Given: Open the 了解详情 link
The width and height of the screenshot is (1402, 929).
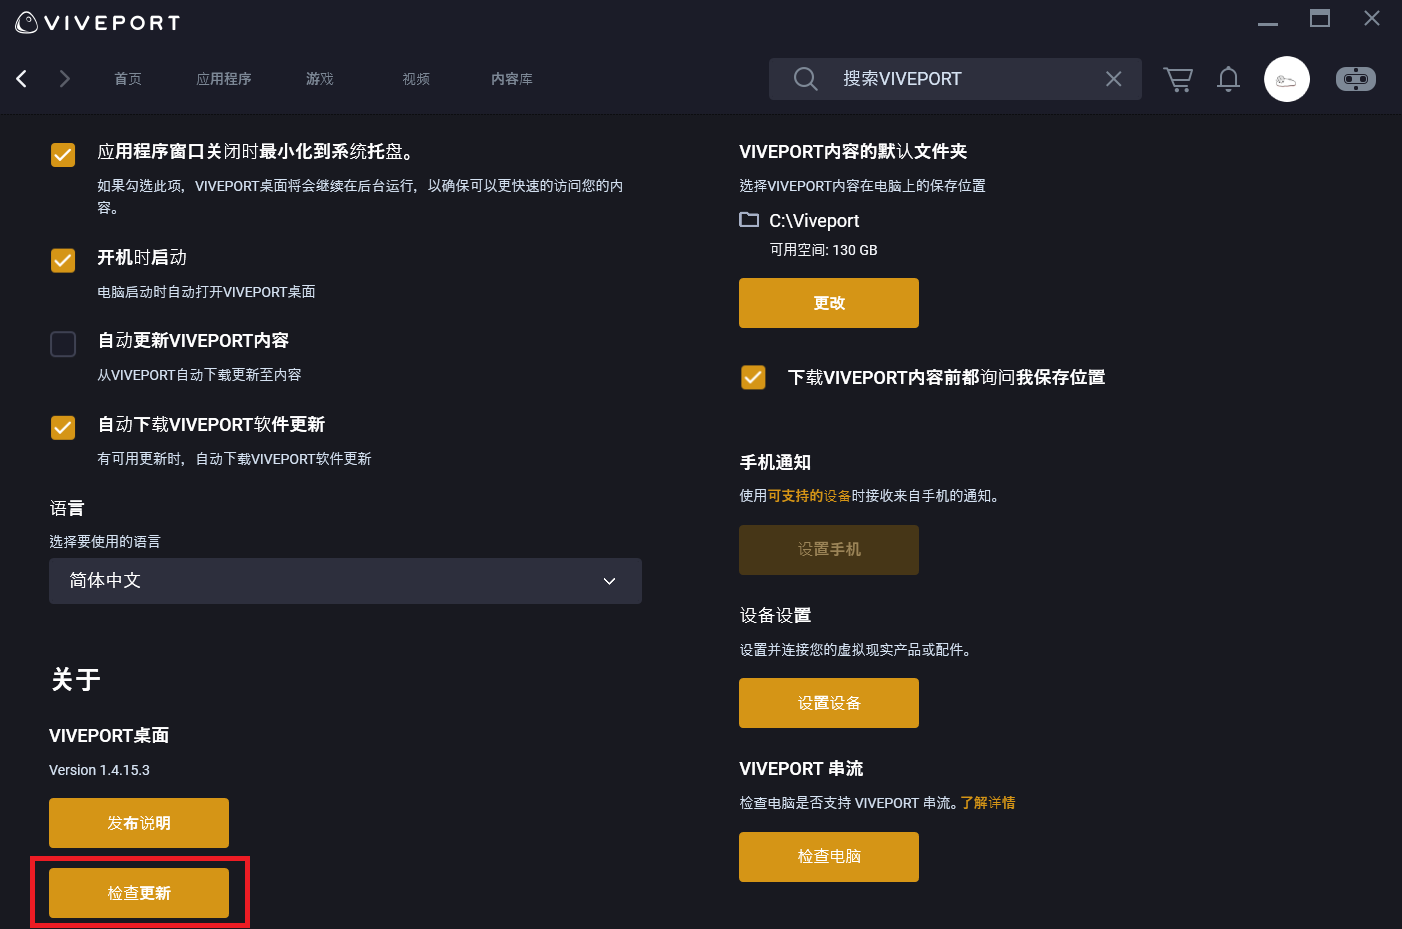Looking at the screenshot, I should pyautogui.click(x=988, y=803).
